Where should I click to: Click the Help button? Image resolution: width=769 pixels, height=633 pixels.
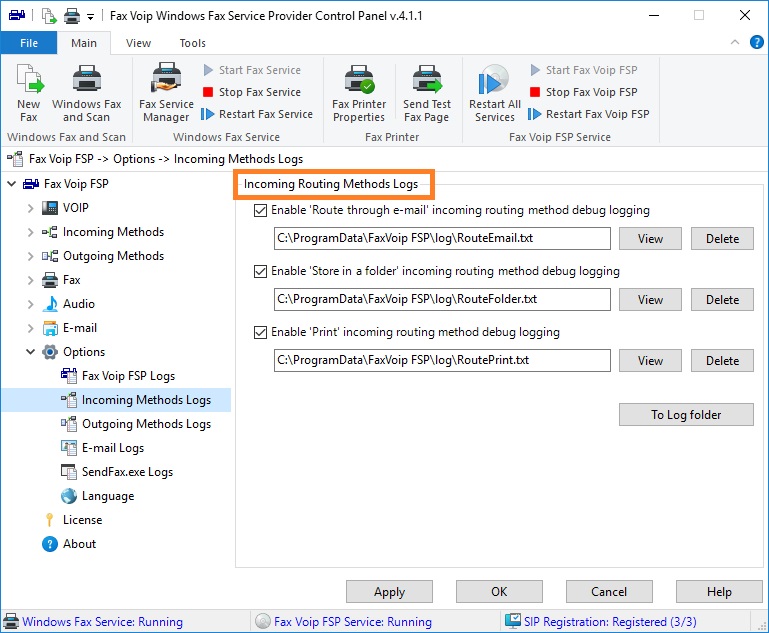click(719, 592)
